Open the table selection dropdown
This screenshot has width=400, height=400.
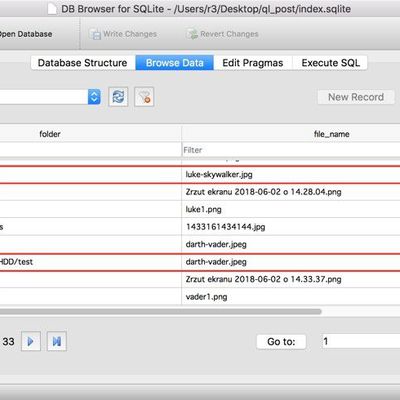pos(94,97)
